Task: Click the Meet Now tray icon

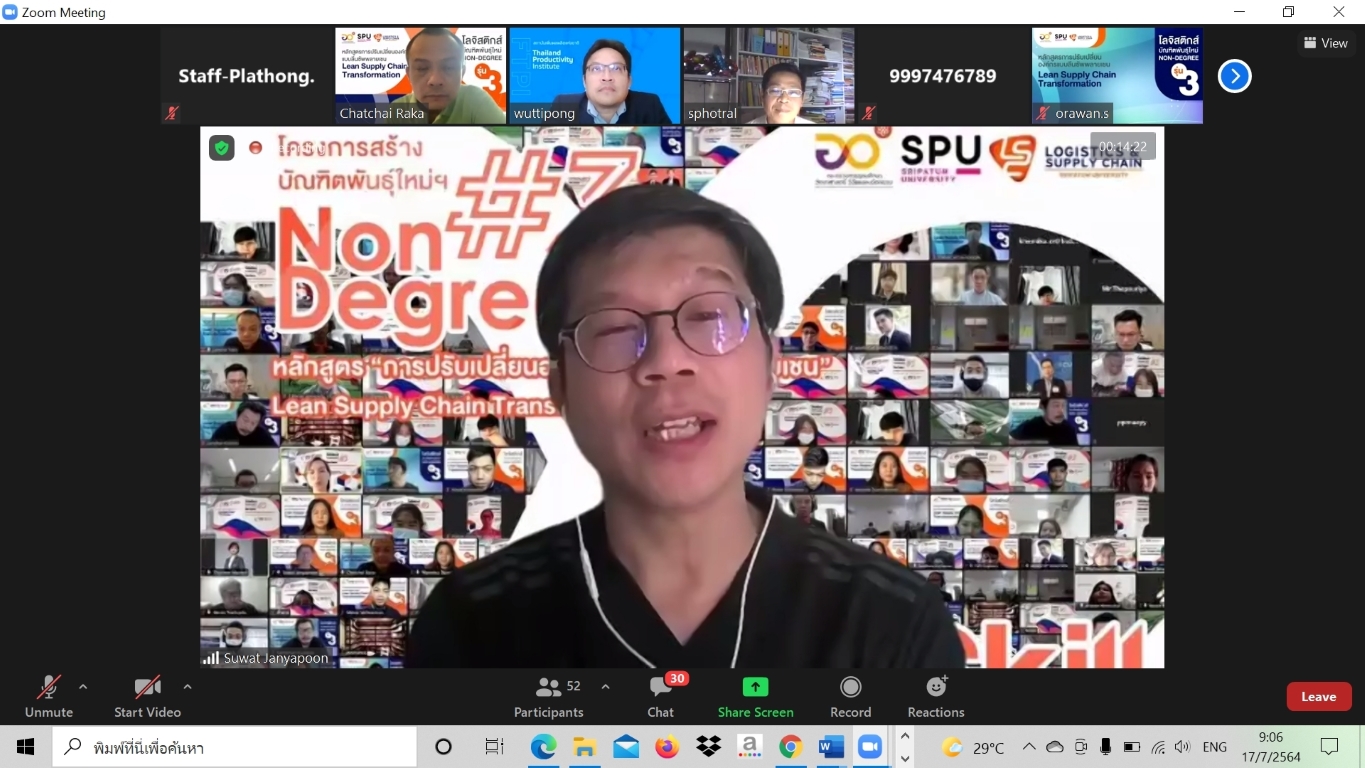Action: point(1081,747)
